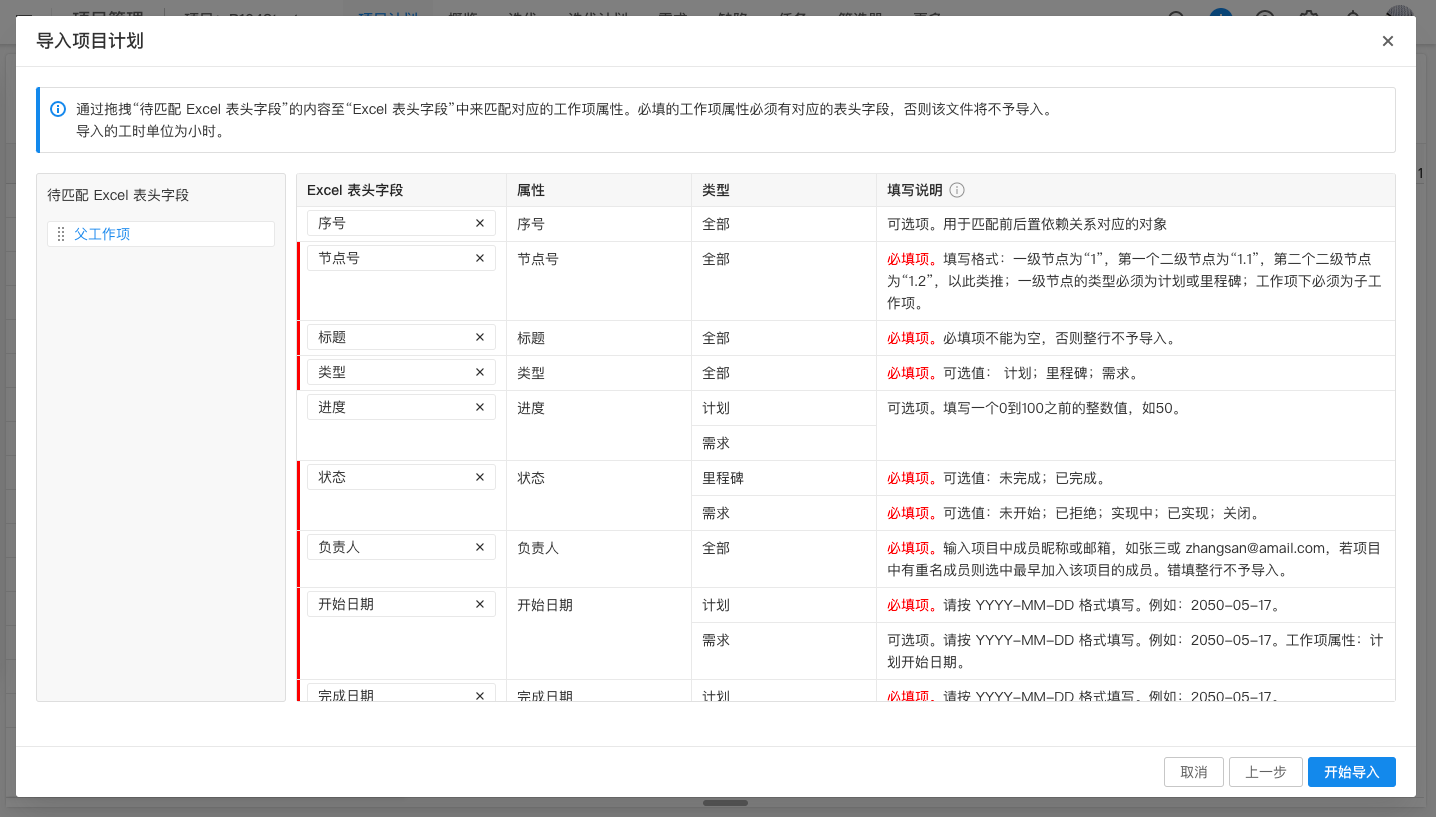
Task: Click the blue info icon in the notice
Action: (x=58, y=109)
